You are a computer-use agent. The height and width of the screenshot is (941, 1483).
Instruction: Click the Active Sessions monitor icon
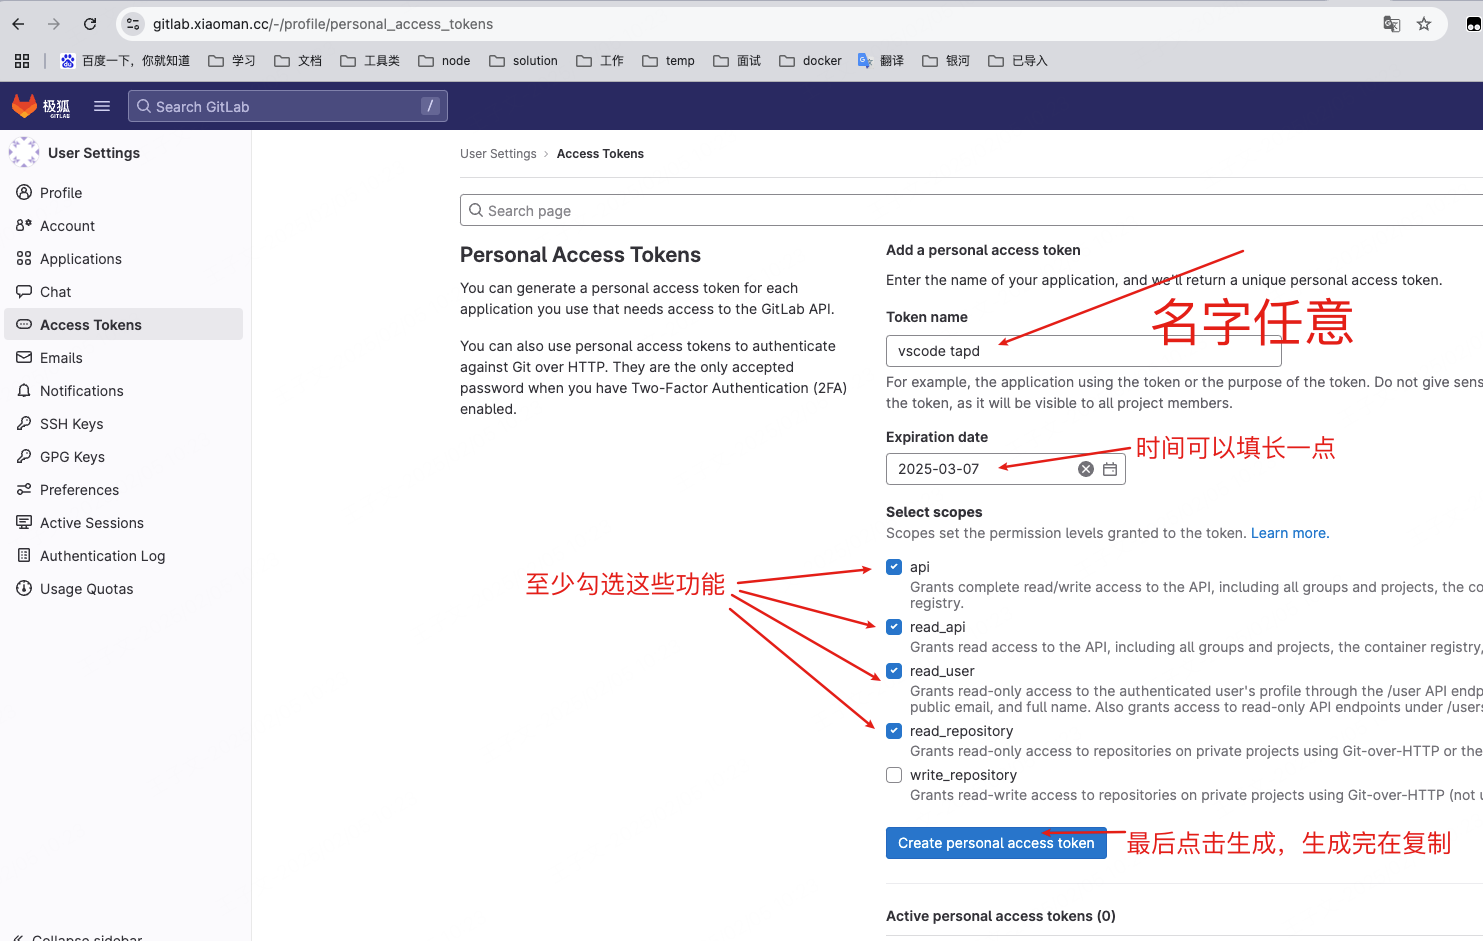[24, 522]
